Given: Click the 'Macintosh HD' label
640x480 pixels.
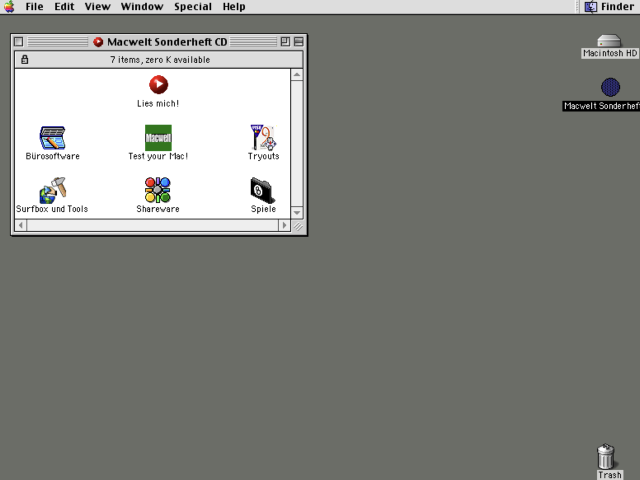Looking at the screenshot, I should point(610,53).
